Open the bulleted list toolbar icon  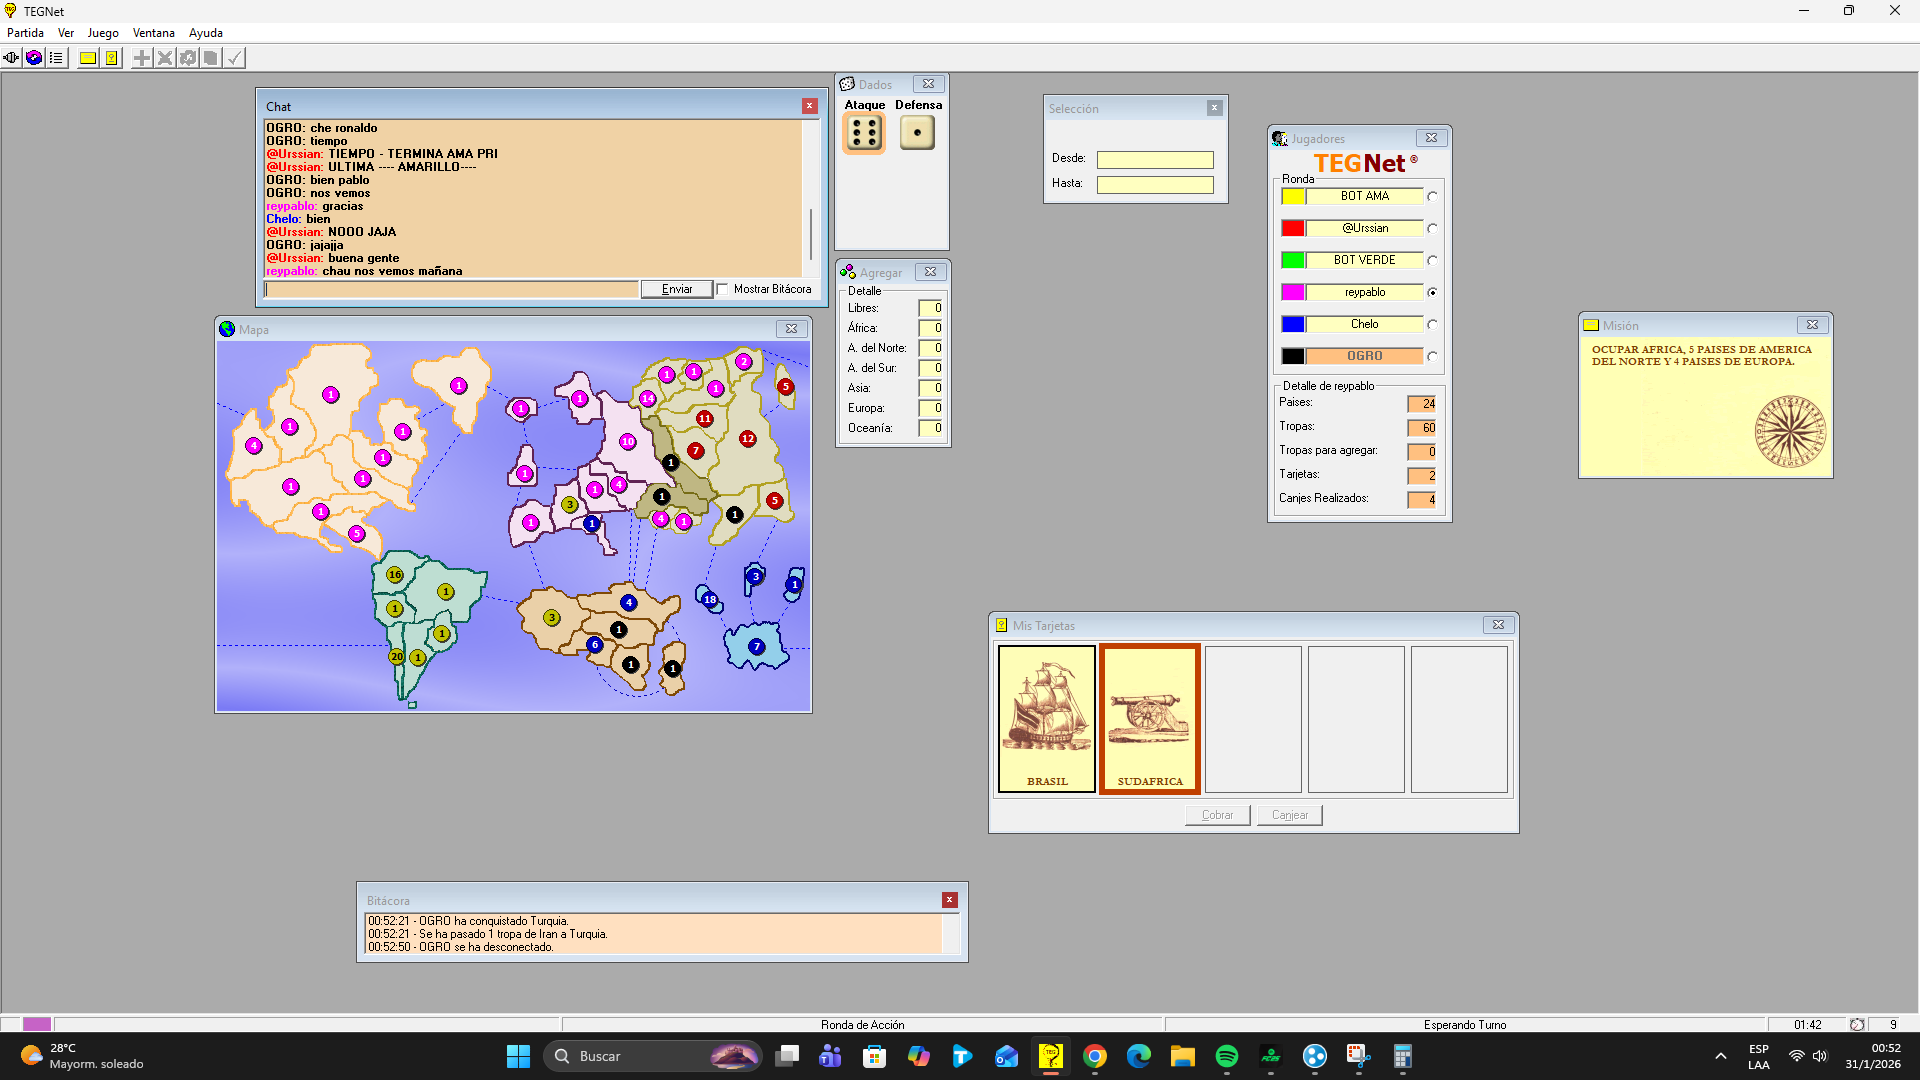[x=56, y=58]
